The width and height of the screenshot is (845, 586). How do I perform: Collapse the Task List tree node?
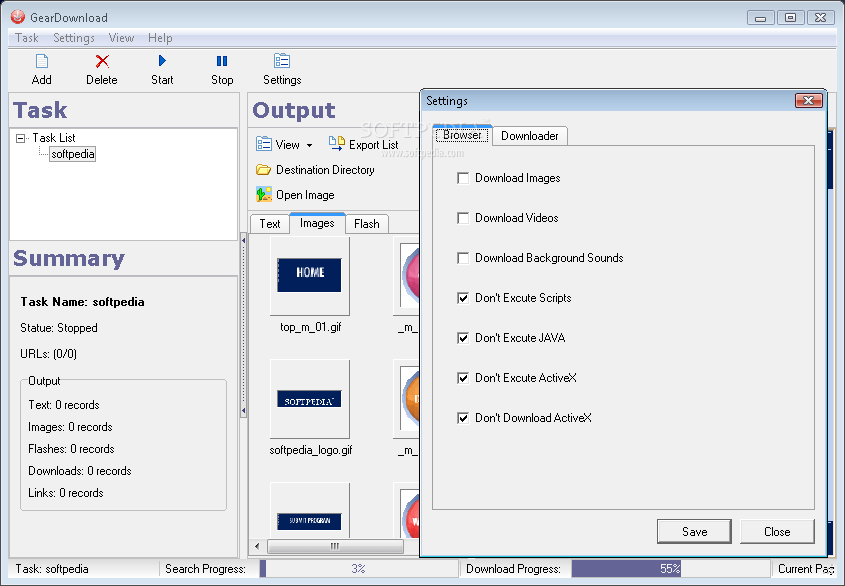pos(22,137)
